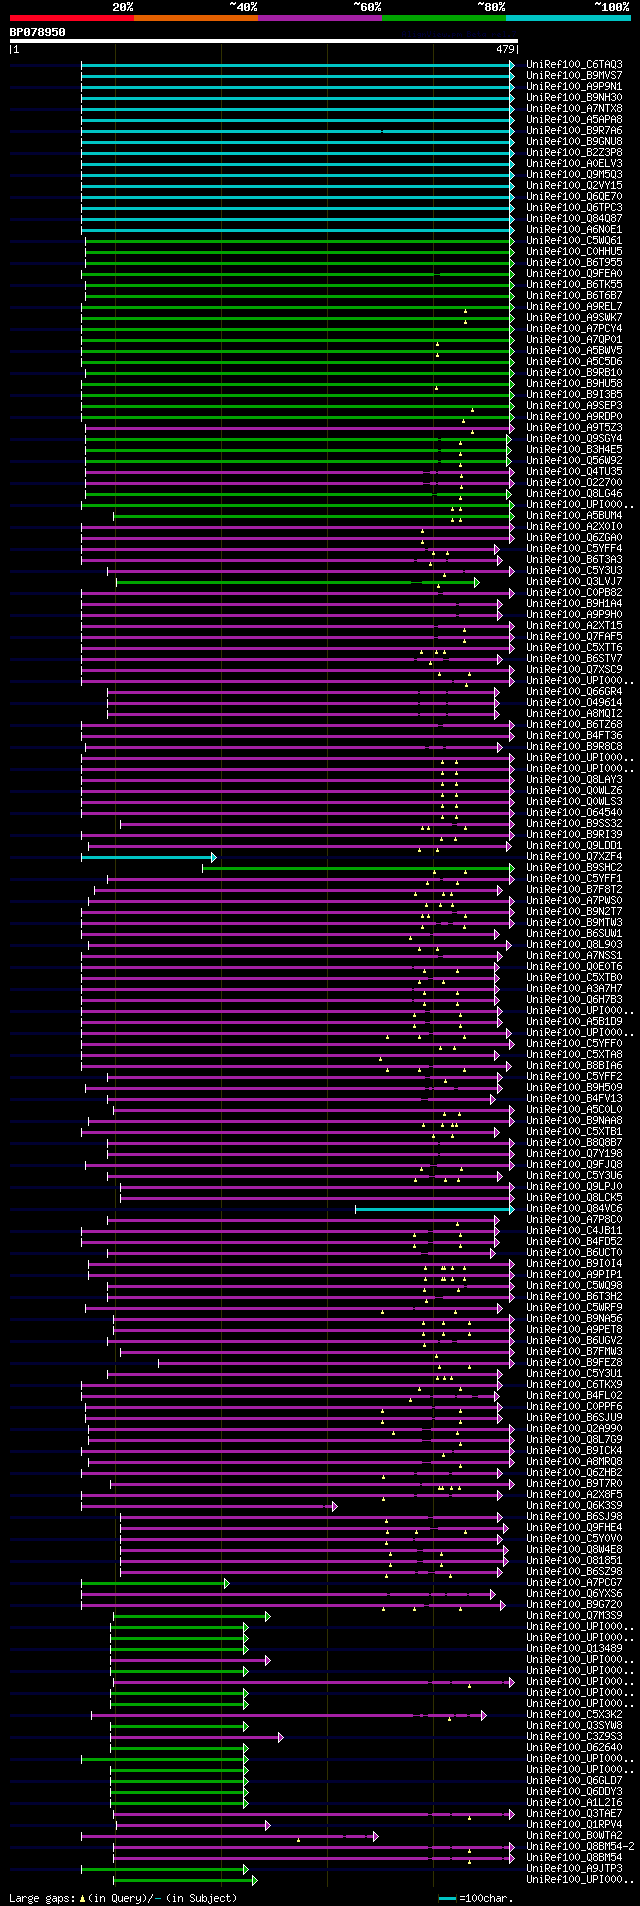This screenshot has width=640, height=1906.
Task: Select hit UniRef100_C6TKX9
Action: 574,1385
